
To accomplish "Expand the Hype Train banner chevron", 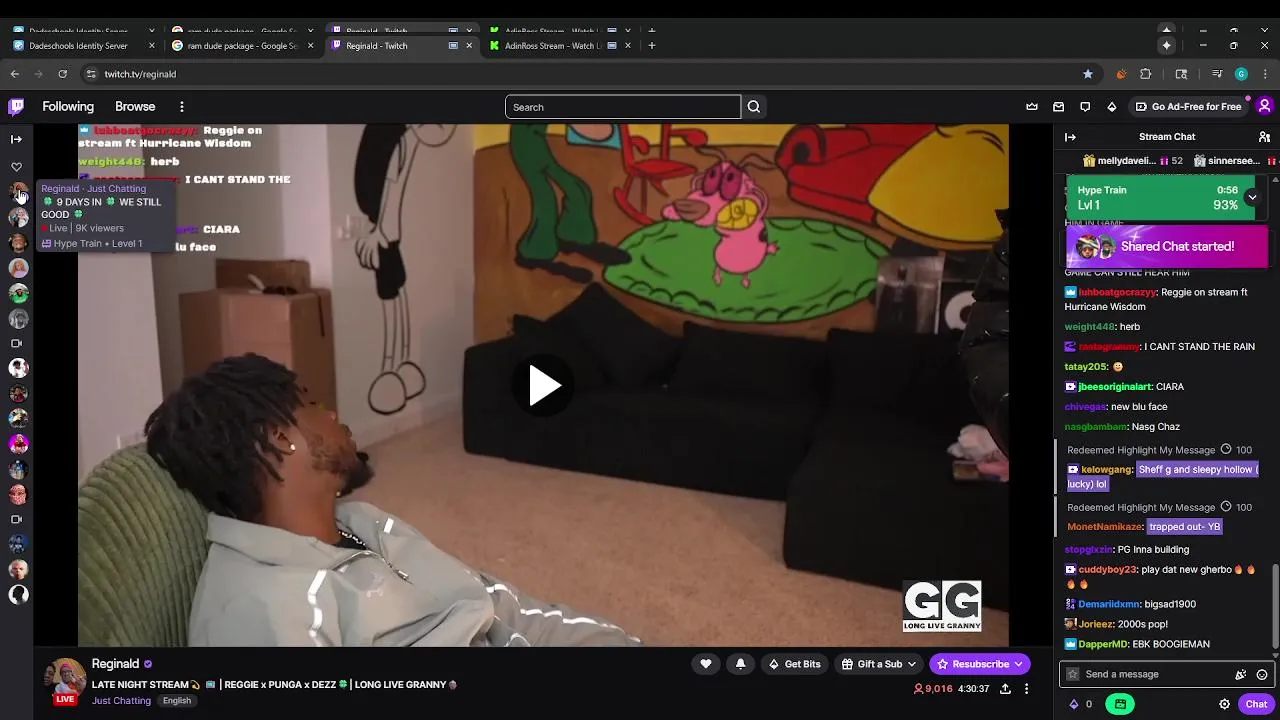I will point(1252,197).
